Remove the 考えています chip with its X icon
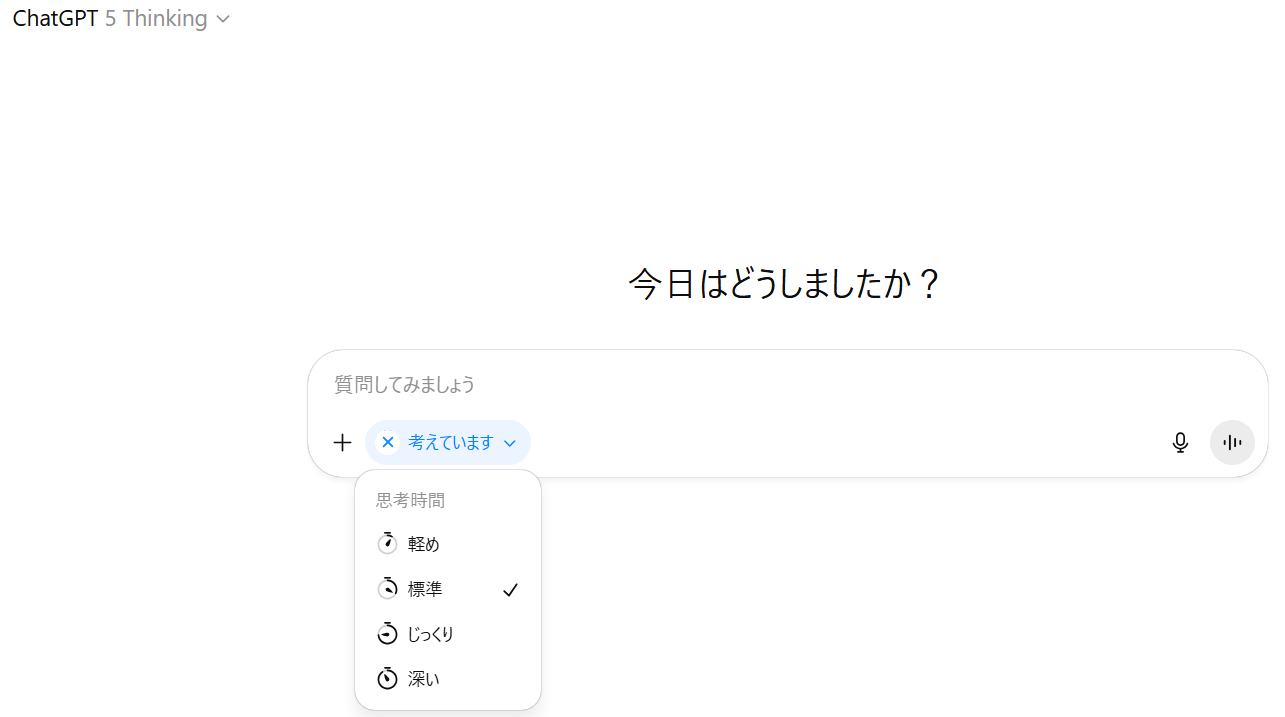 (388, 442)
